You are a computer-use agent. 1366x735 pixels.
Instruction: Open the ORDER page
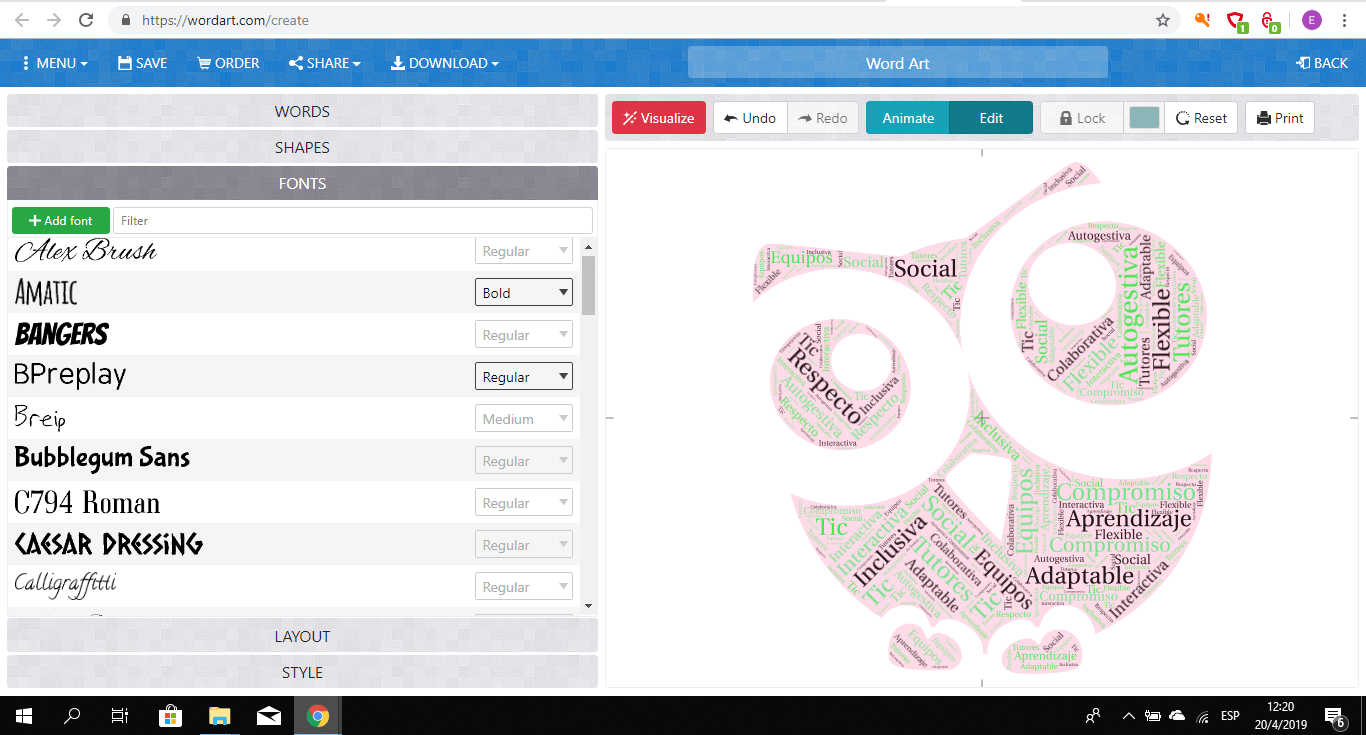(228, 63)
